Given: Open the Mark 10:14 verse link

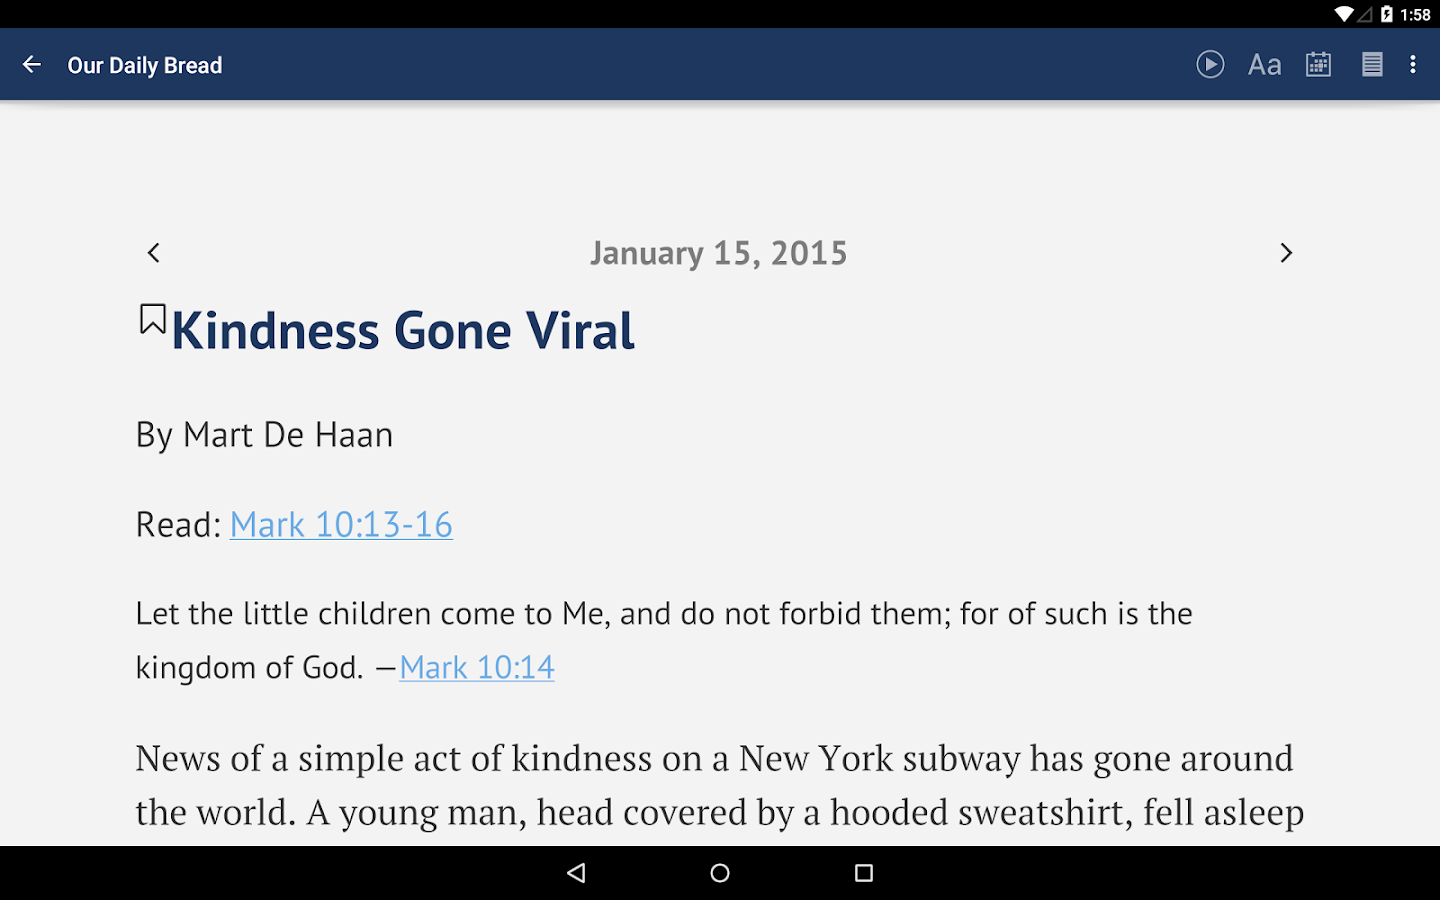Looking at the screenshot, I should point(477,668).
